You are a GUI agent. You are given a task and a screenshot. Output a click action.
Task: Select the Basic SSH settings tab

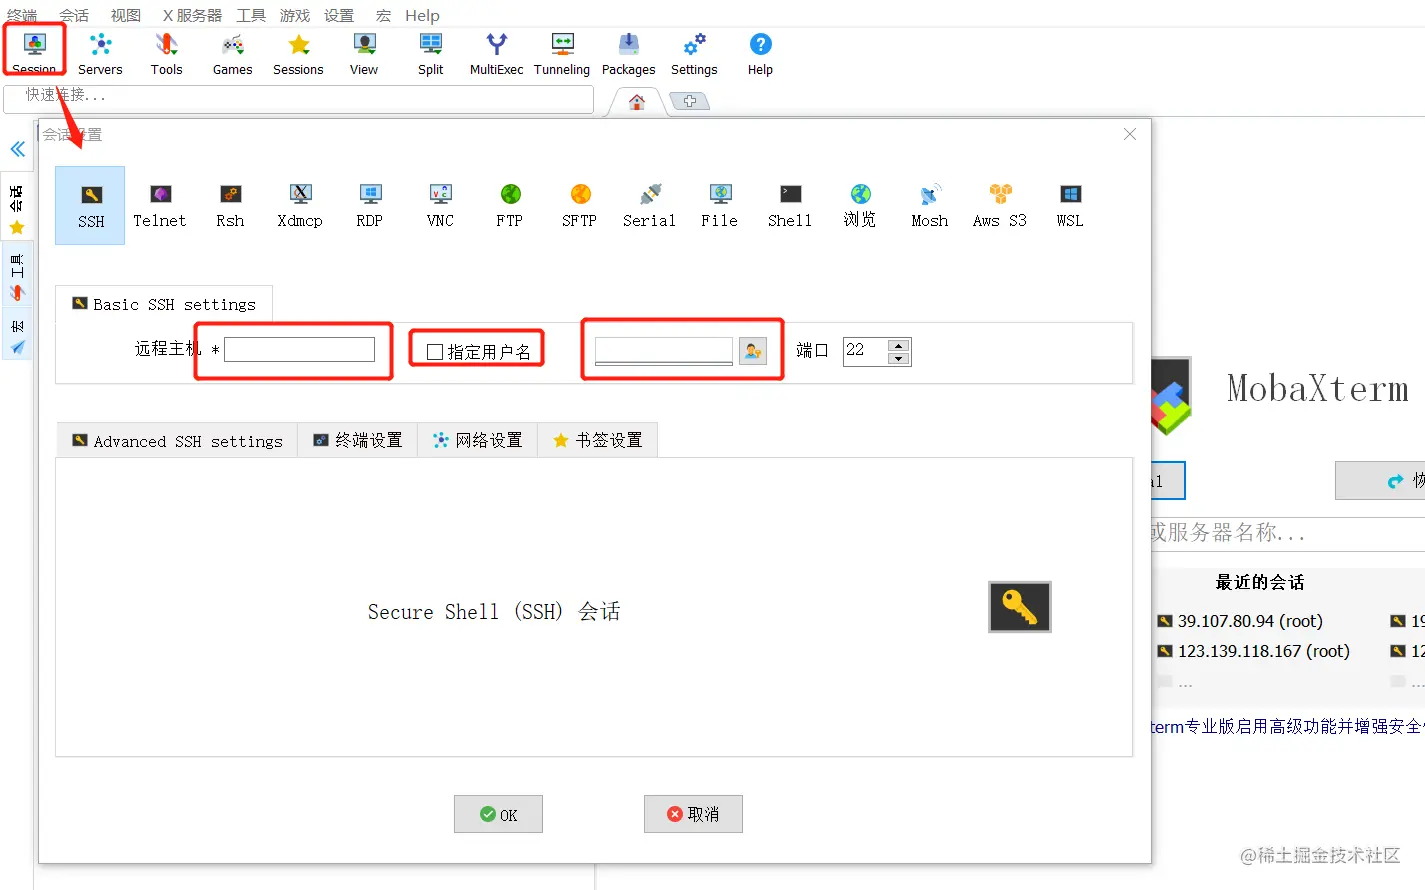coord(164,304)
